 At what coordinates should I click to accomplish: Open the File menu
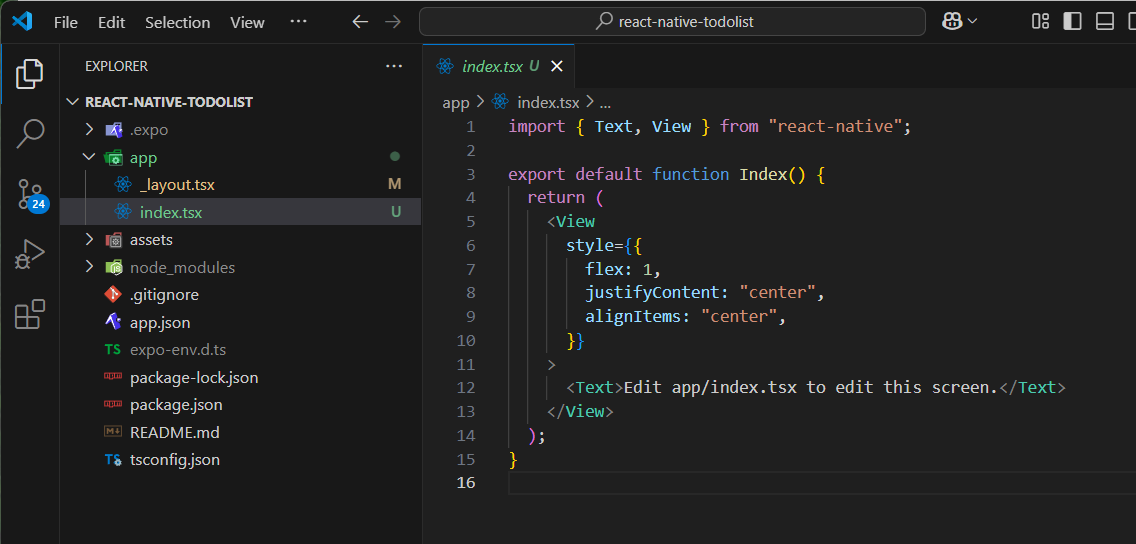click(65, 22)
